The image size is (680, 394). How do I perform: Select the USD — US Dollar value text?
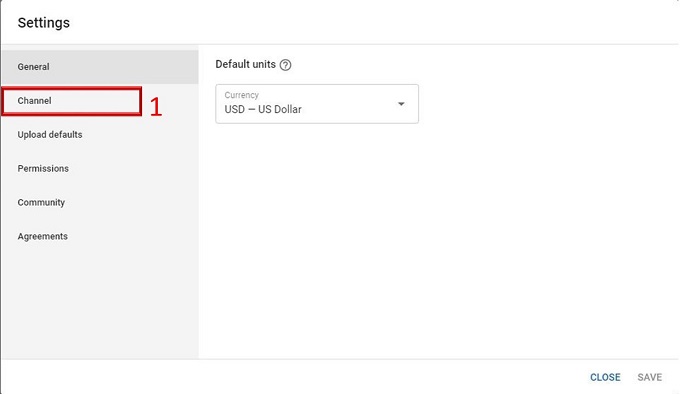[x=263, y=109]
